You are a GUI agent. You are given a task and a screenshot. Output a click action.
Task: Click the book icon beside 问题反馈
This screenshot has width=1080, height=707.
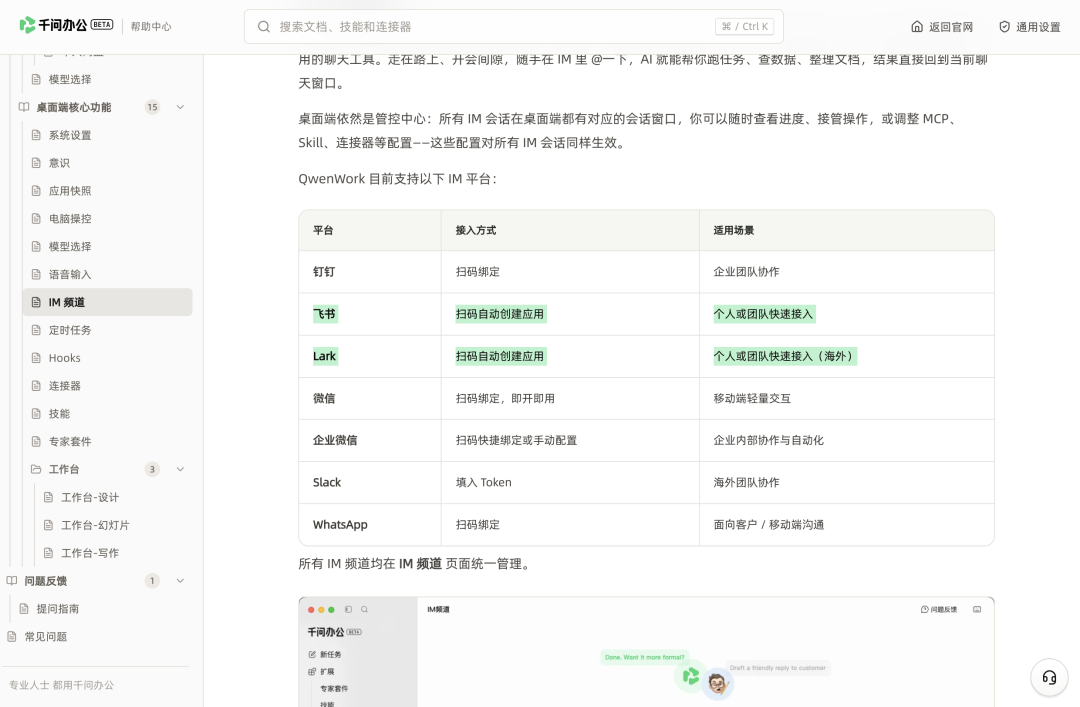pos(12,581)
